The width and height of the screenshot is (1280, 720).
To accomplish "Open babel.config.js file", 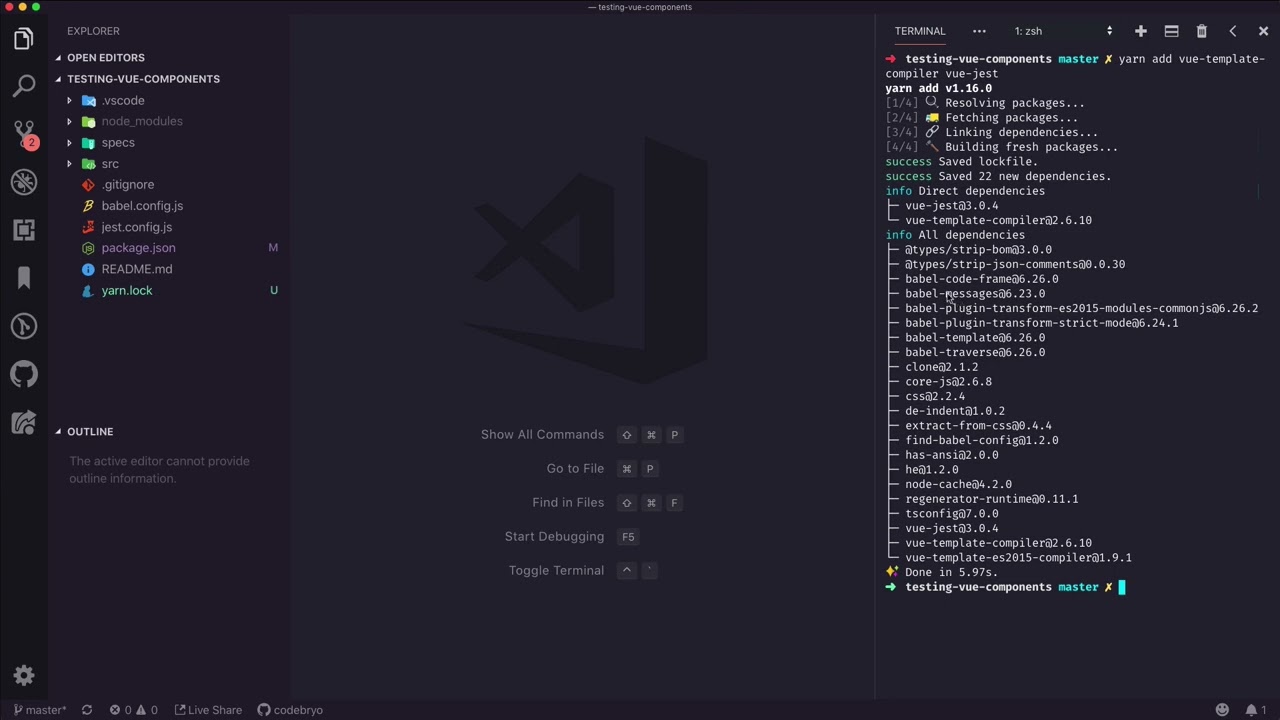I will (142, 206).
